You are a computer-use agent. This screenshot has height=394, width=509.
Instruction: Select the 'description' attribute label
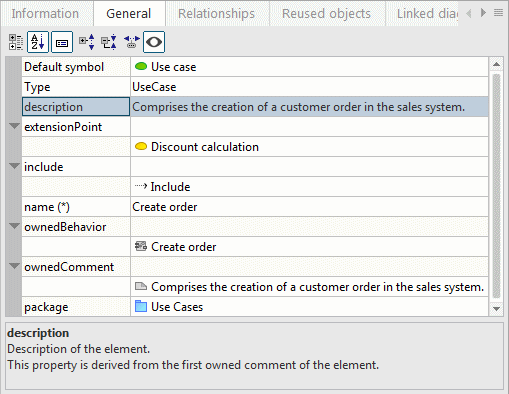coord(76,107)
